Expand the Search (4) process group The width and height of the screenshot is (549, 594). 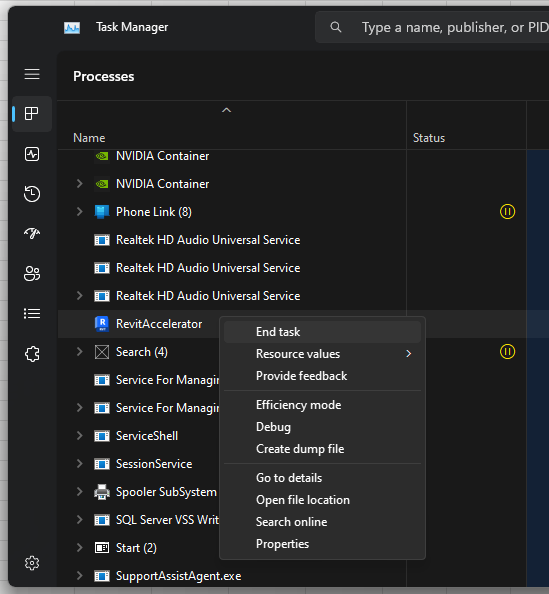[x=80, y=352]
